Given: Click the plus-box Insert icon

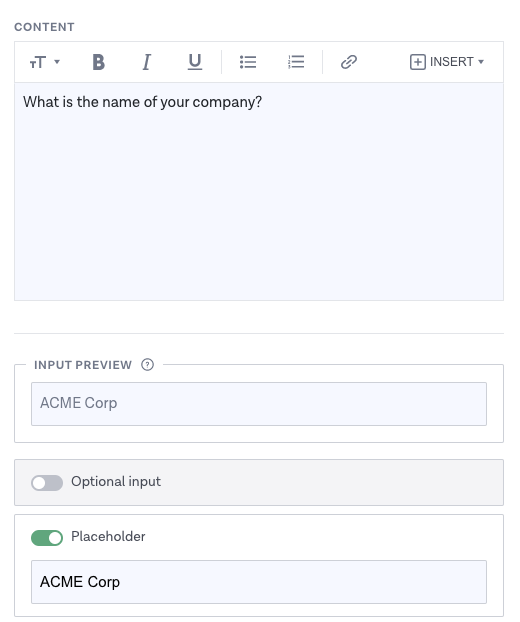Looking at the screenshot, I should (418, 62).
